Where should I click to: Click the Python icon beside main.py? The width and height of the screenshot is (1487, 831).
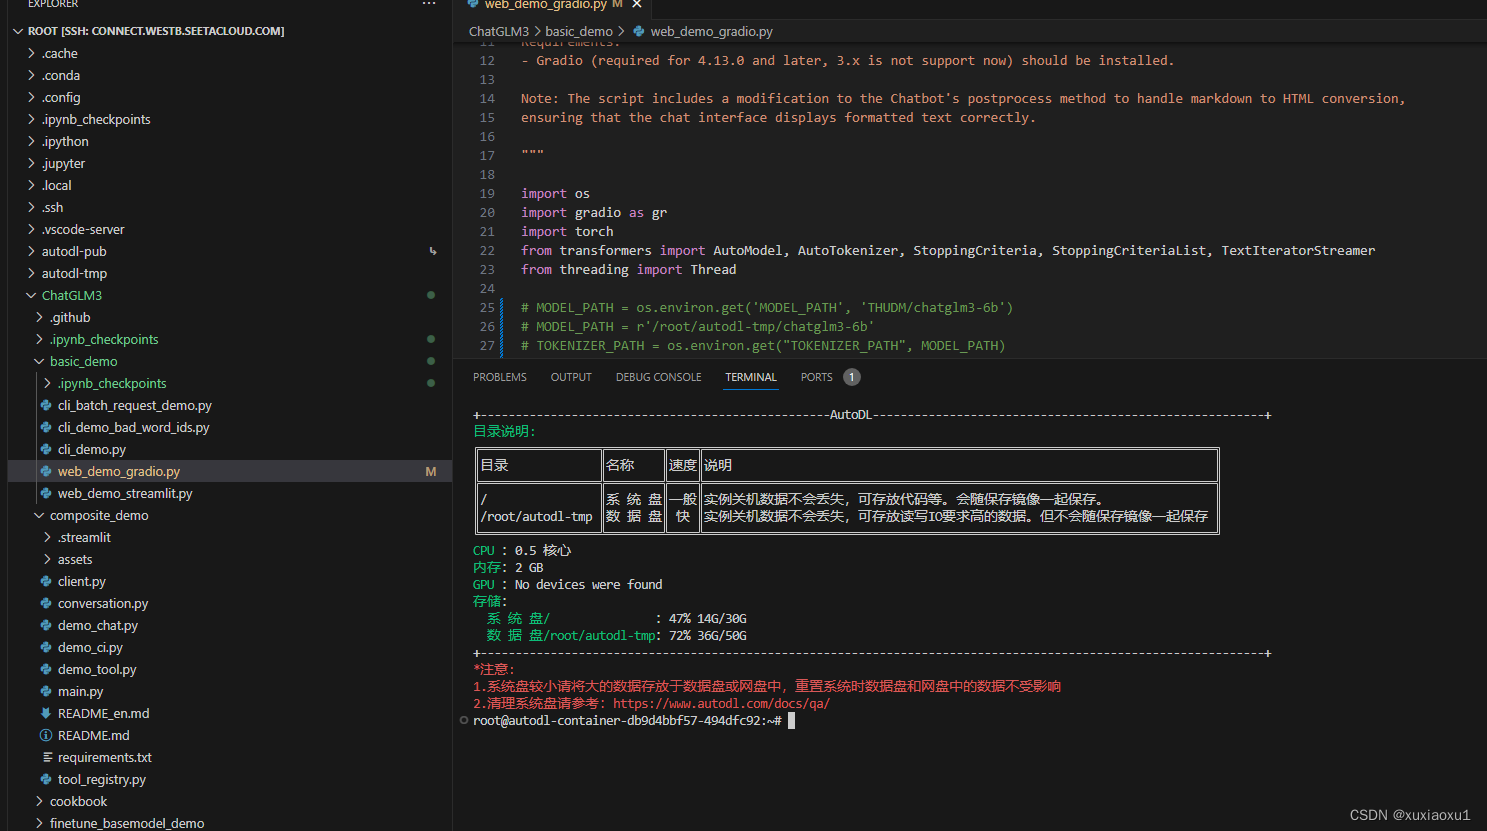click(48, 691)
